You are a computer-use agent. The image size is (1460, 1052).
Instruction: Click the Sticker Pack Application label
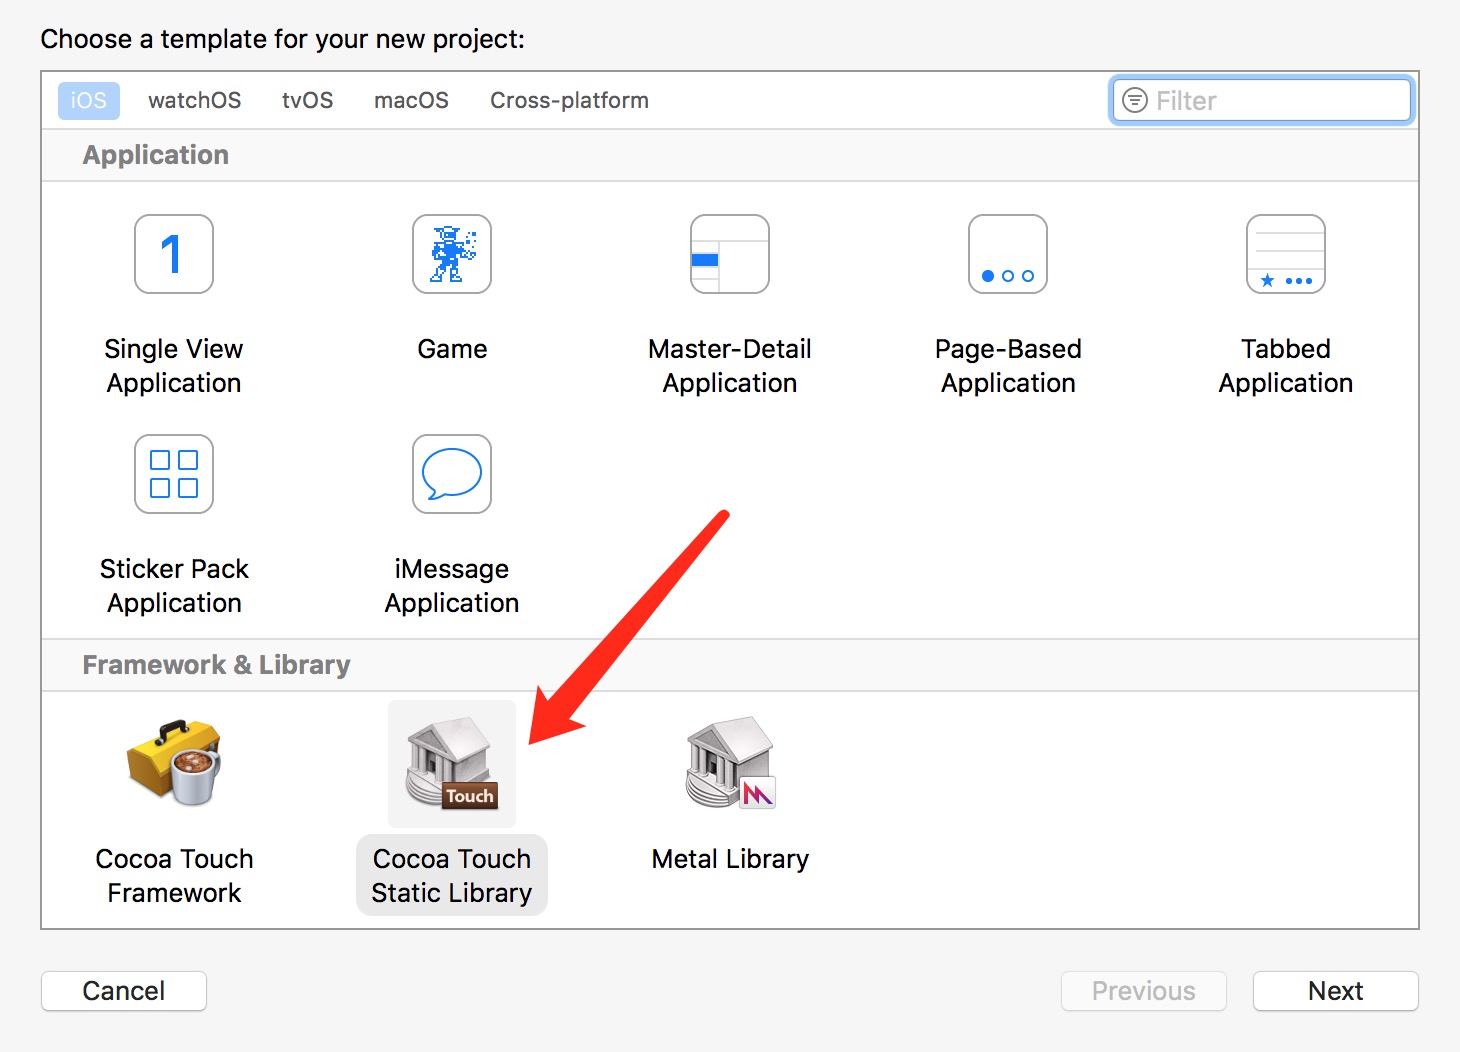click(174, 586)
